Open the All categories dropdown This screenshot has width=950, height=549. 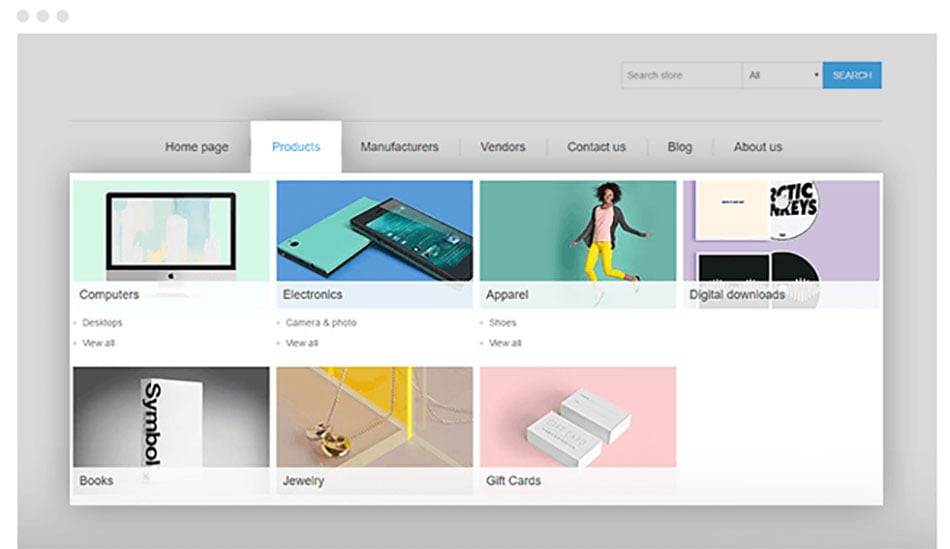click(781, 75)
